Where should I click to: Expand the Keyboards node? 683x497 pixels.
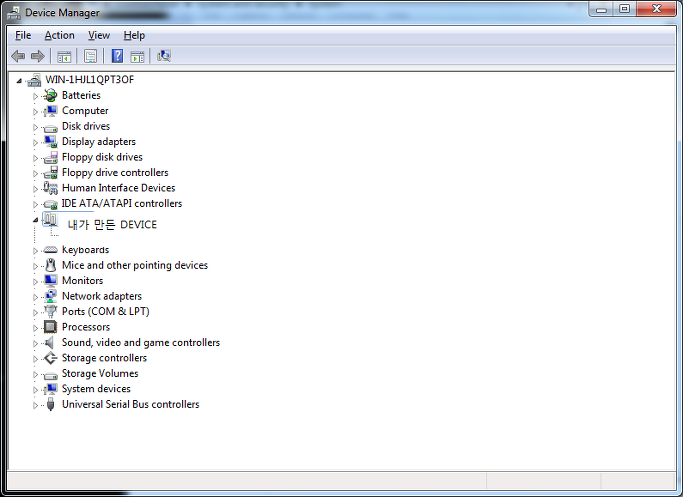[x=35, y=251]
